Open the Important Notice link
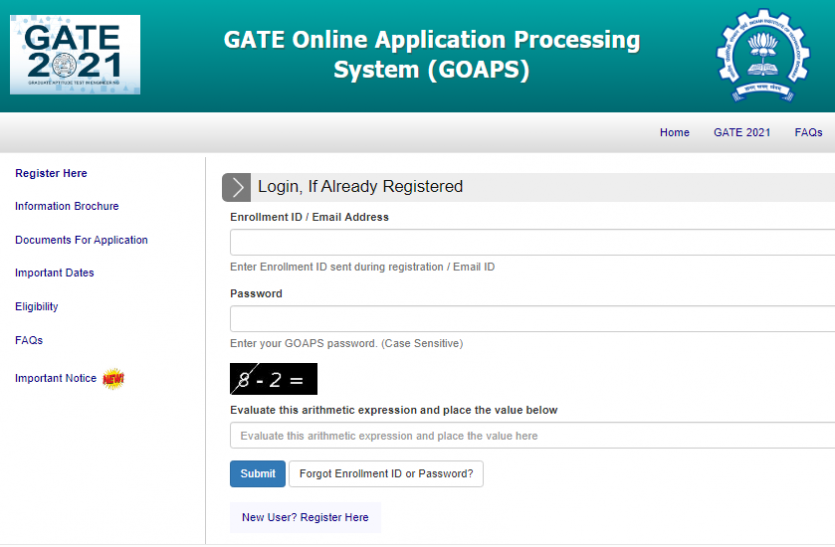Image resolution: width=835 pixels, height=547 pixels. (x=56, y=378)
